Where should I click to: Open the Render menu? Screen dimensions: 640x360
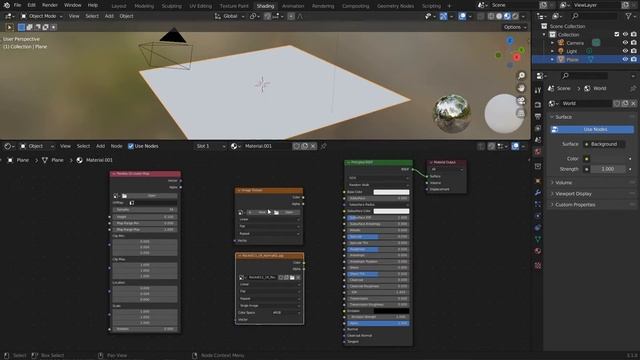point(50,5)
